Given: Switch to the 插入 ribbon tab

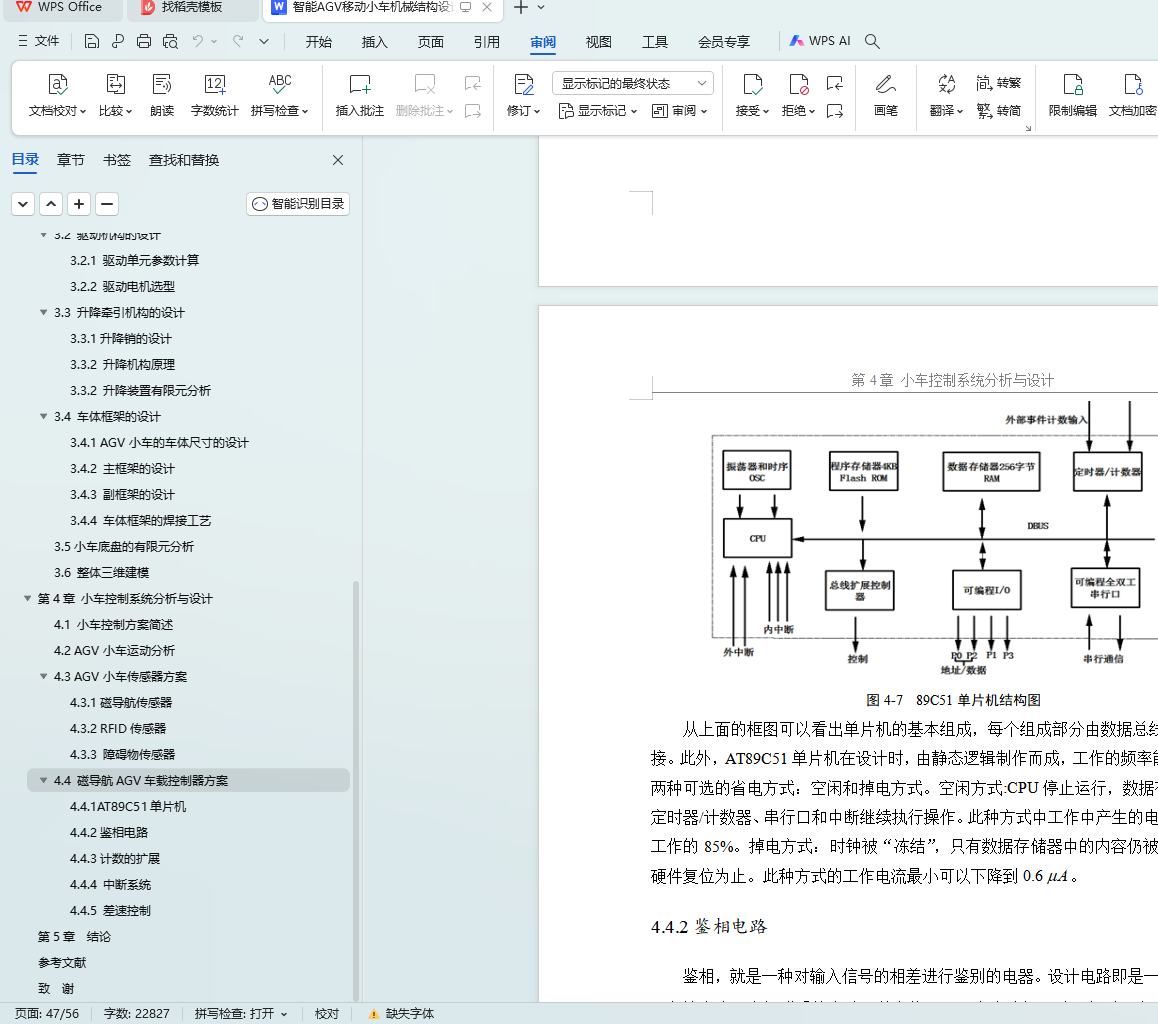Looking at the screenshot, I should (374, 42).
